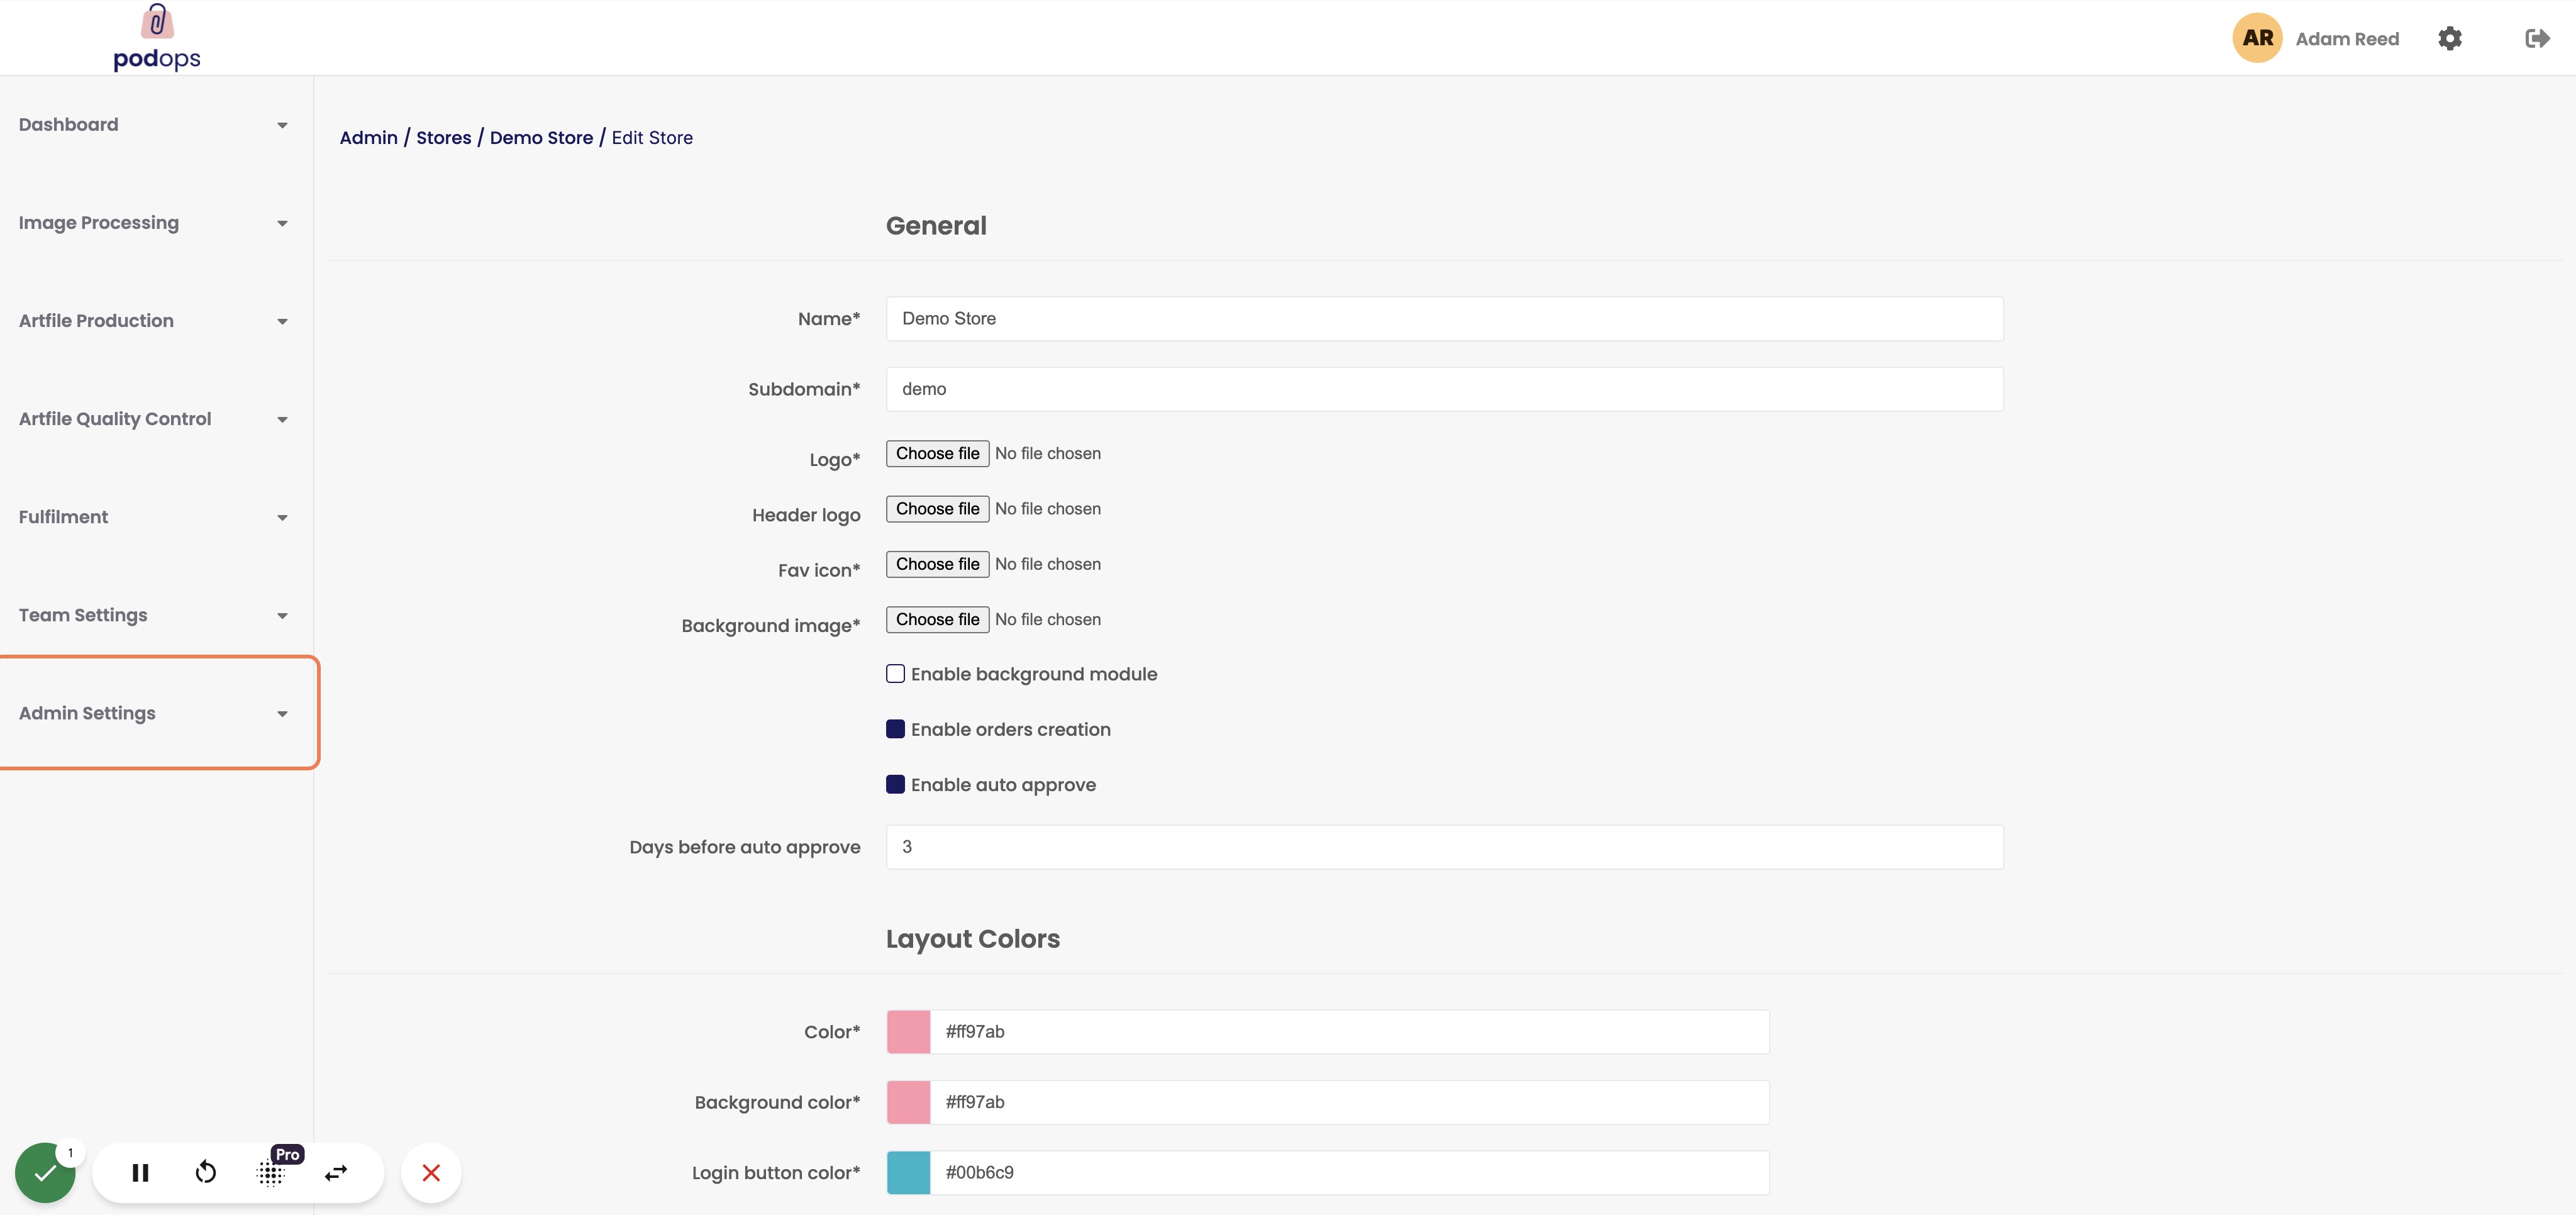Expand Team Settings sidebar section
The width and height of the screenshot is (2576, 1215).
156,615
